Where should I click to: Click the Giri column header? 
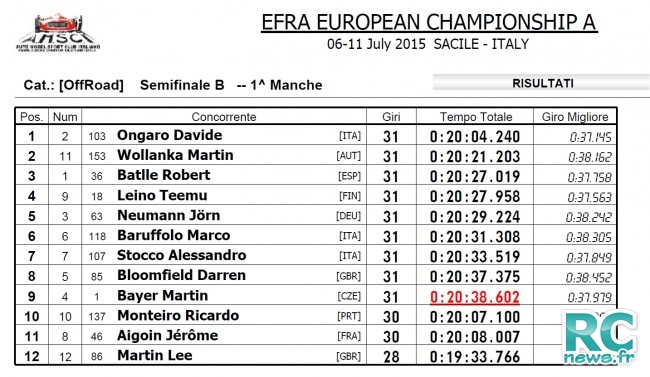pyautogui.click(x=391, y=117)
